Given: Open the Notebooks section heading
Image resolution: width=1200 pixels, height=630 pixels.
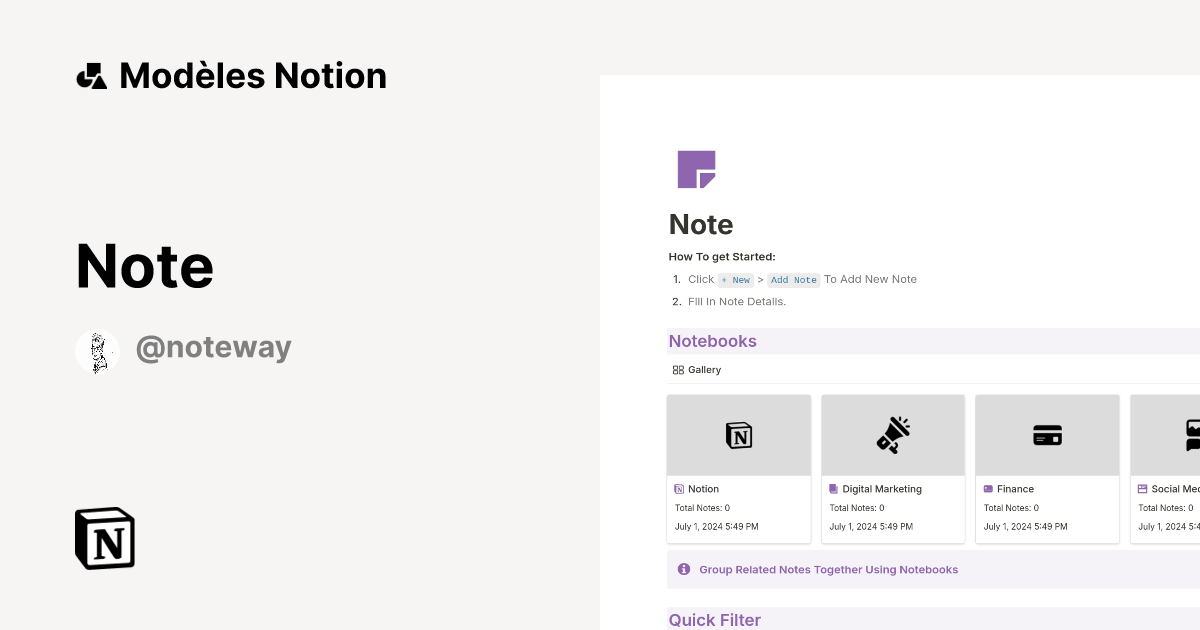Looking at the screenshot, I should (713, 341).
